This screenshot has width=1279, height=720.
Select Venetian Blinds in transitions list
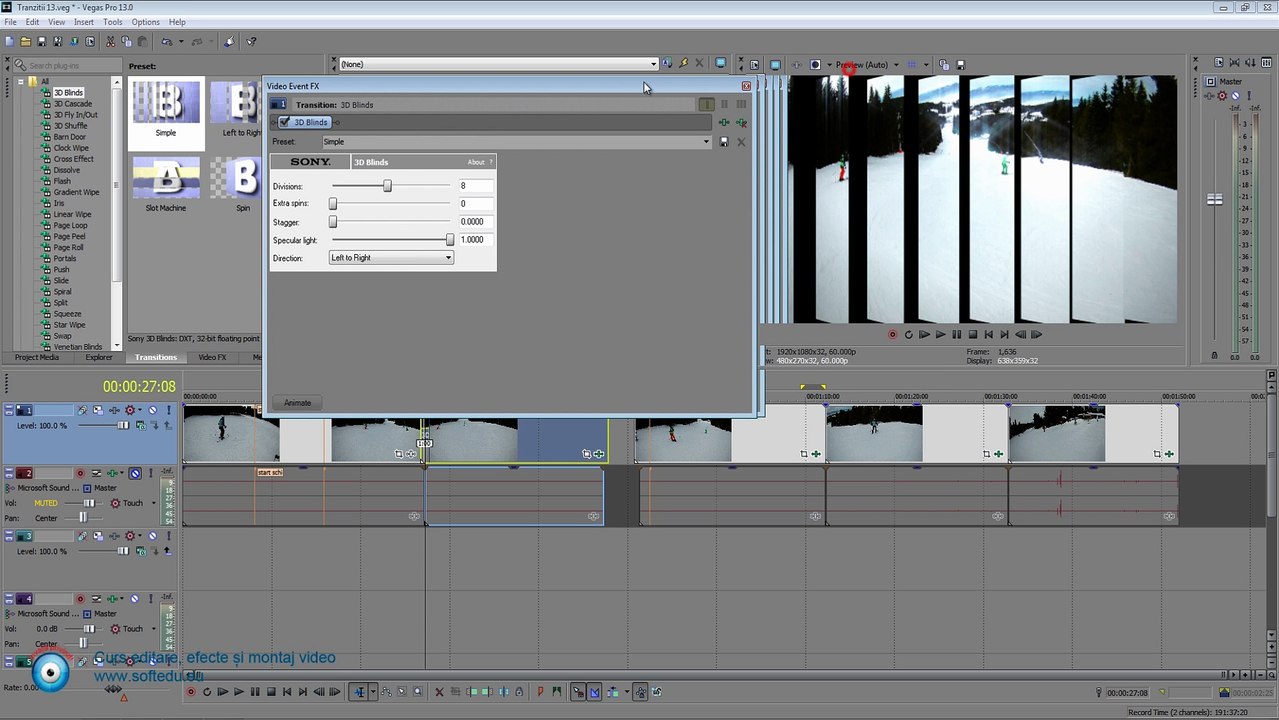(77, 347)
